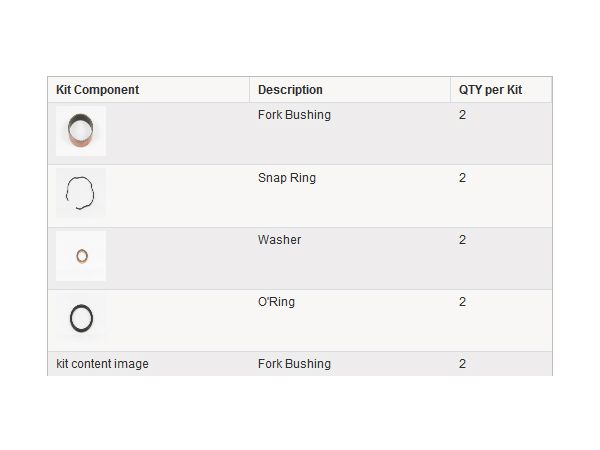This screenshot has width=600, height=450.
Task: Select the QTY per Kit column header
Action: tap(490, 90)
